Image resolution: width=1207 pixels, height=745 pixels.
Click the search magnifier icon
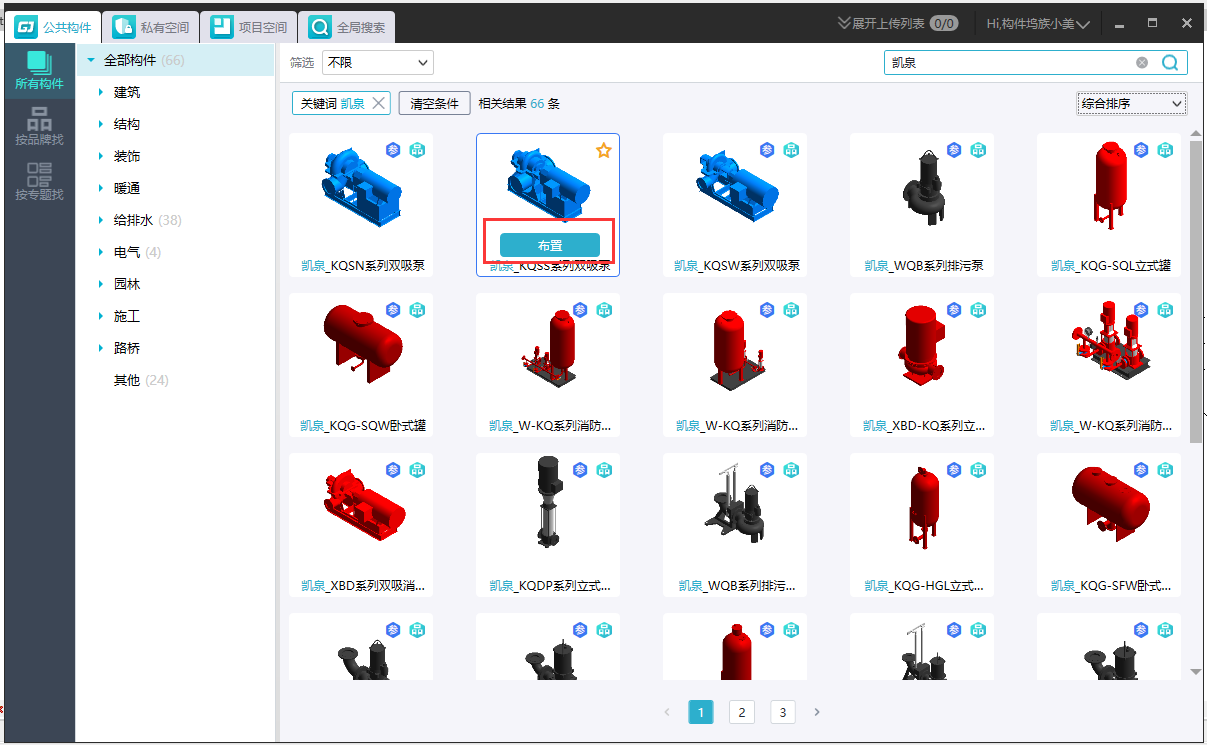pos(1171,62)
